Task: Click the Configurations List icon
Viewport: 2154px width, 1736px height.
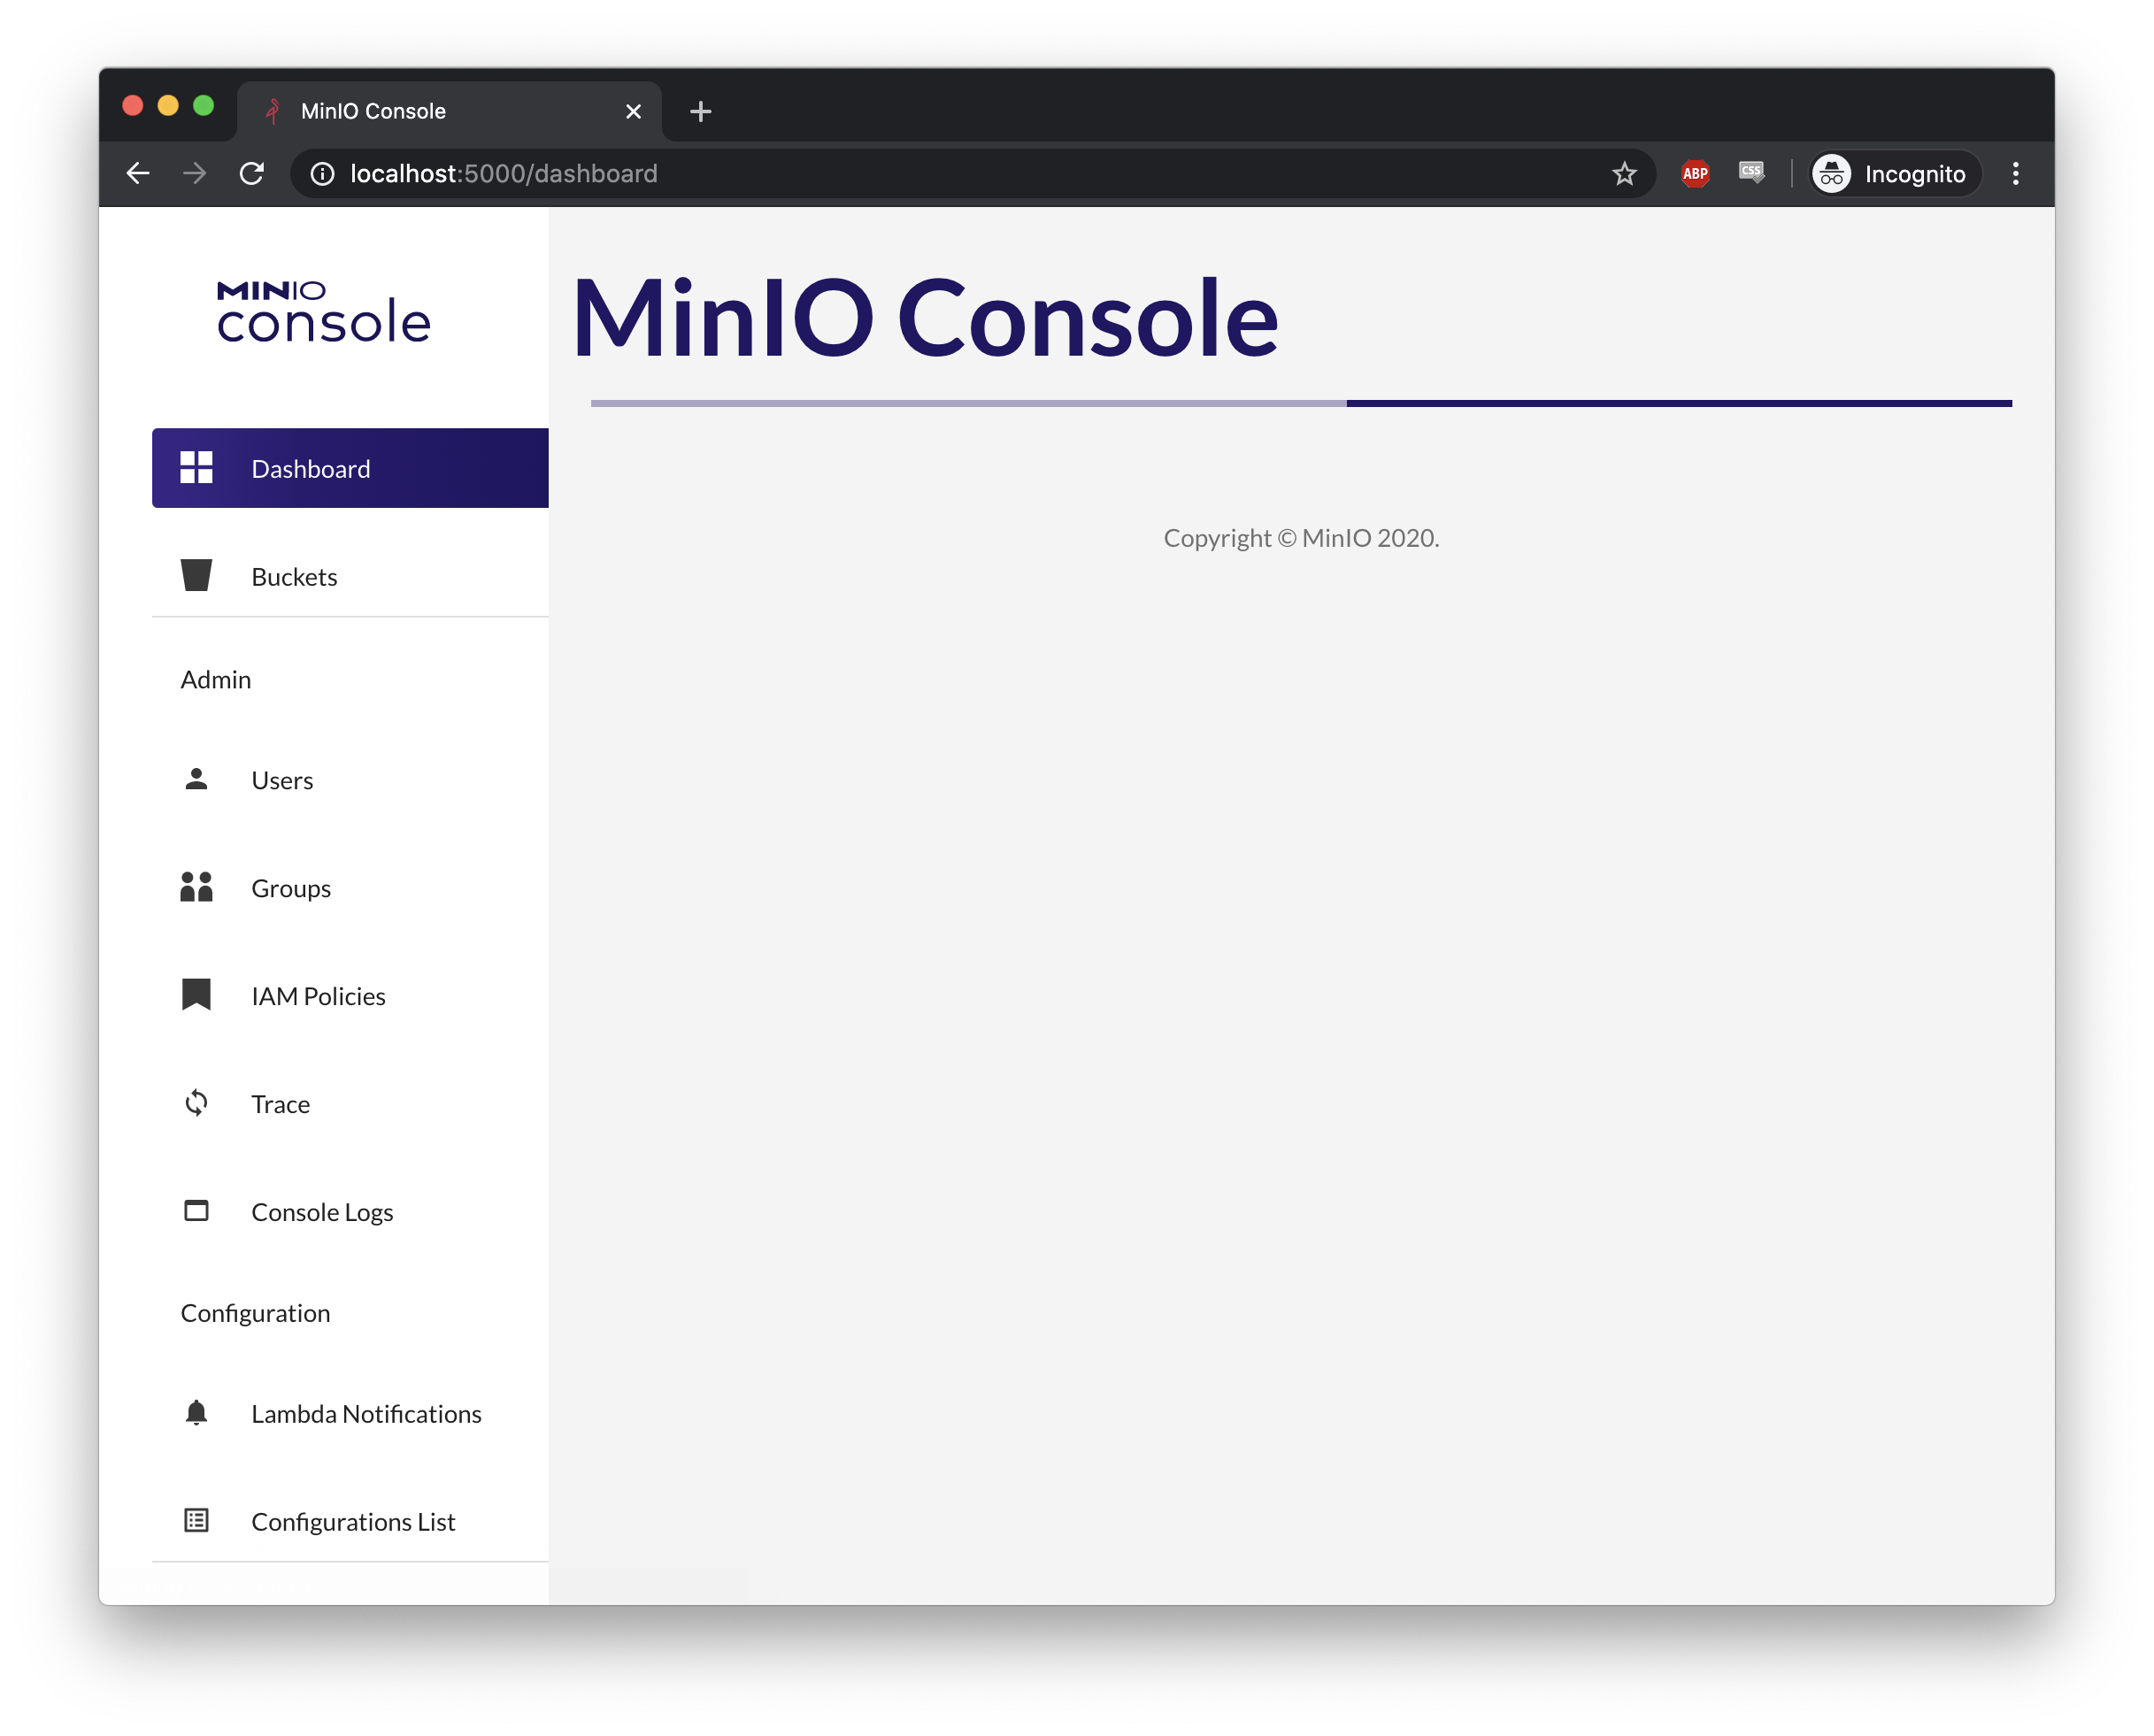Action: coord(196,1520)
